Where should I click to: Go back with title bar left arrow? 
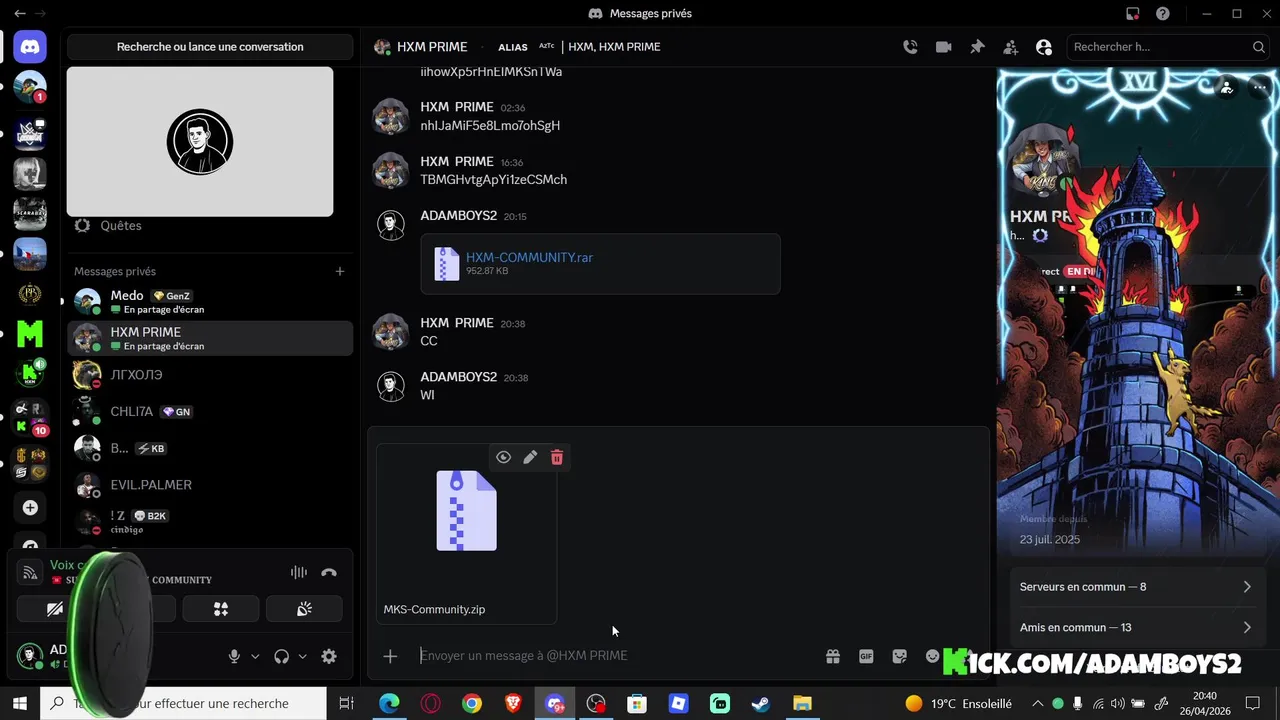(x=19, y=13)
